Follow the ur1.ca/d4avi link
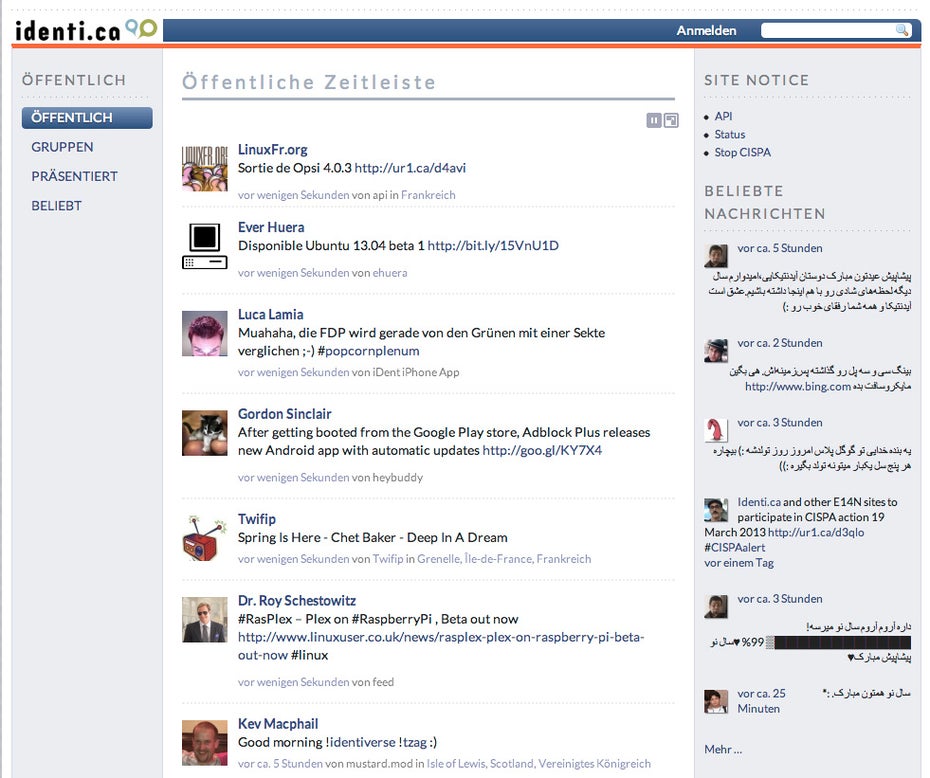 tap(410, 168)
